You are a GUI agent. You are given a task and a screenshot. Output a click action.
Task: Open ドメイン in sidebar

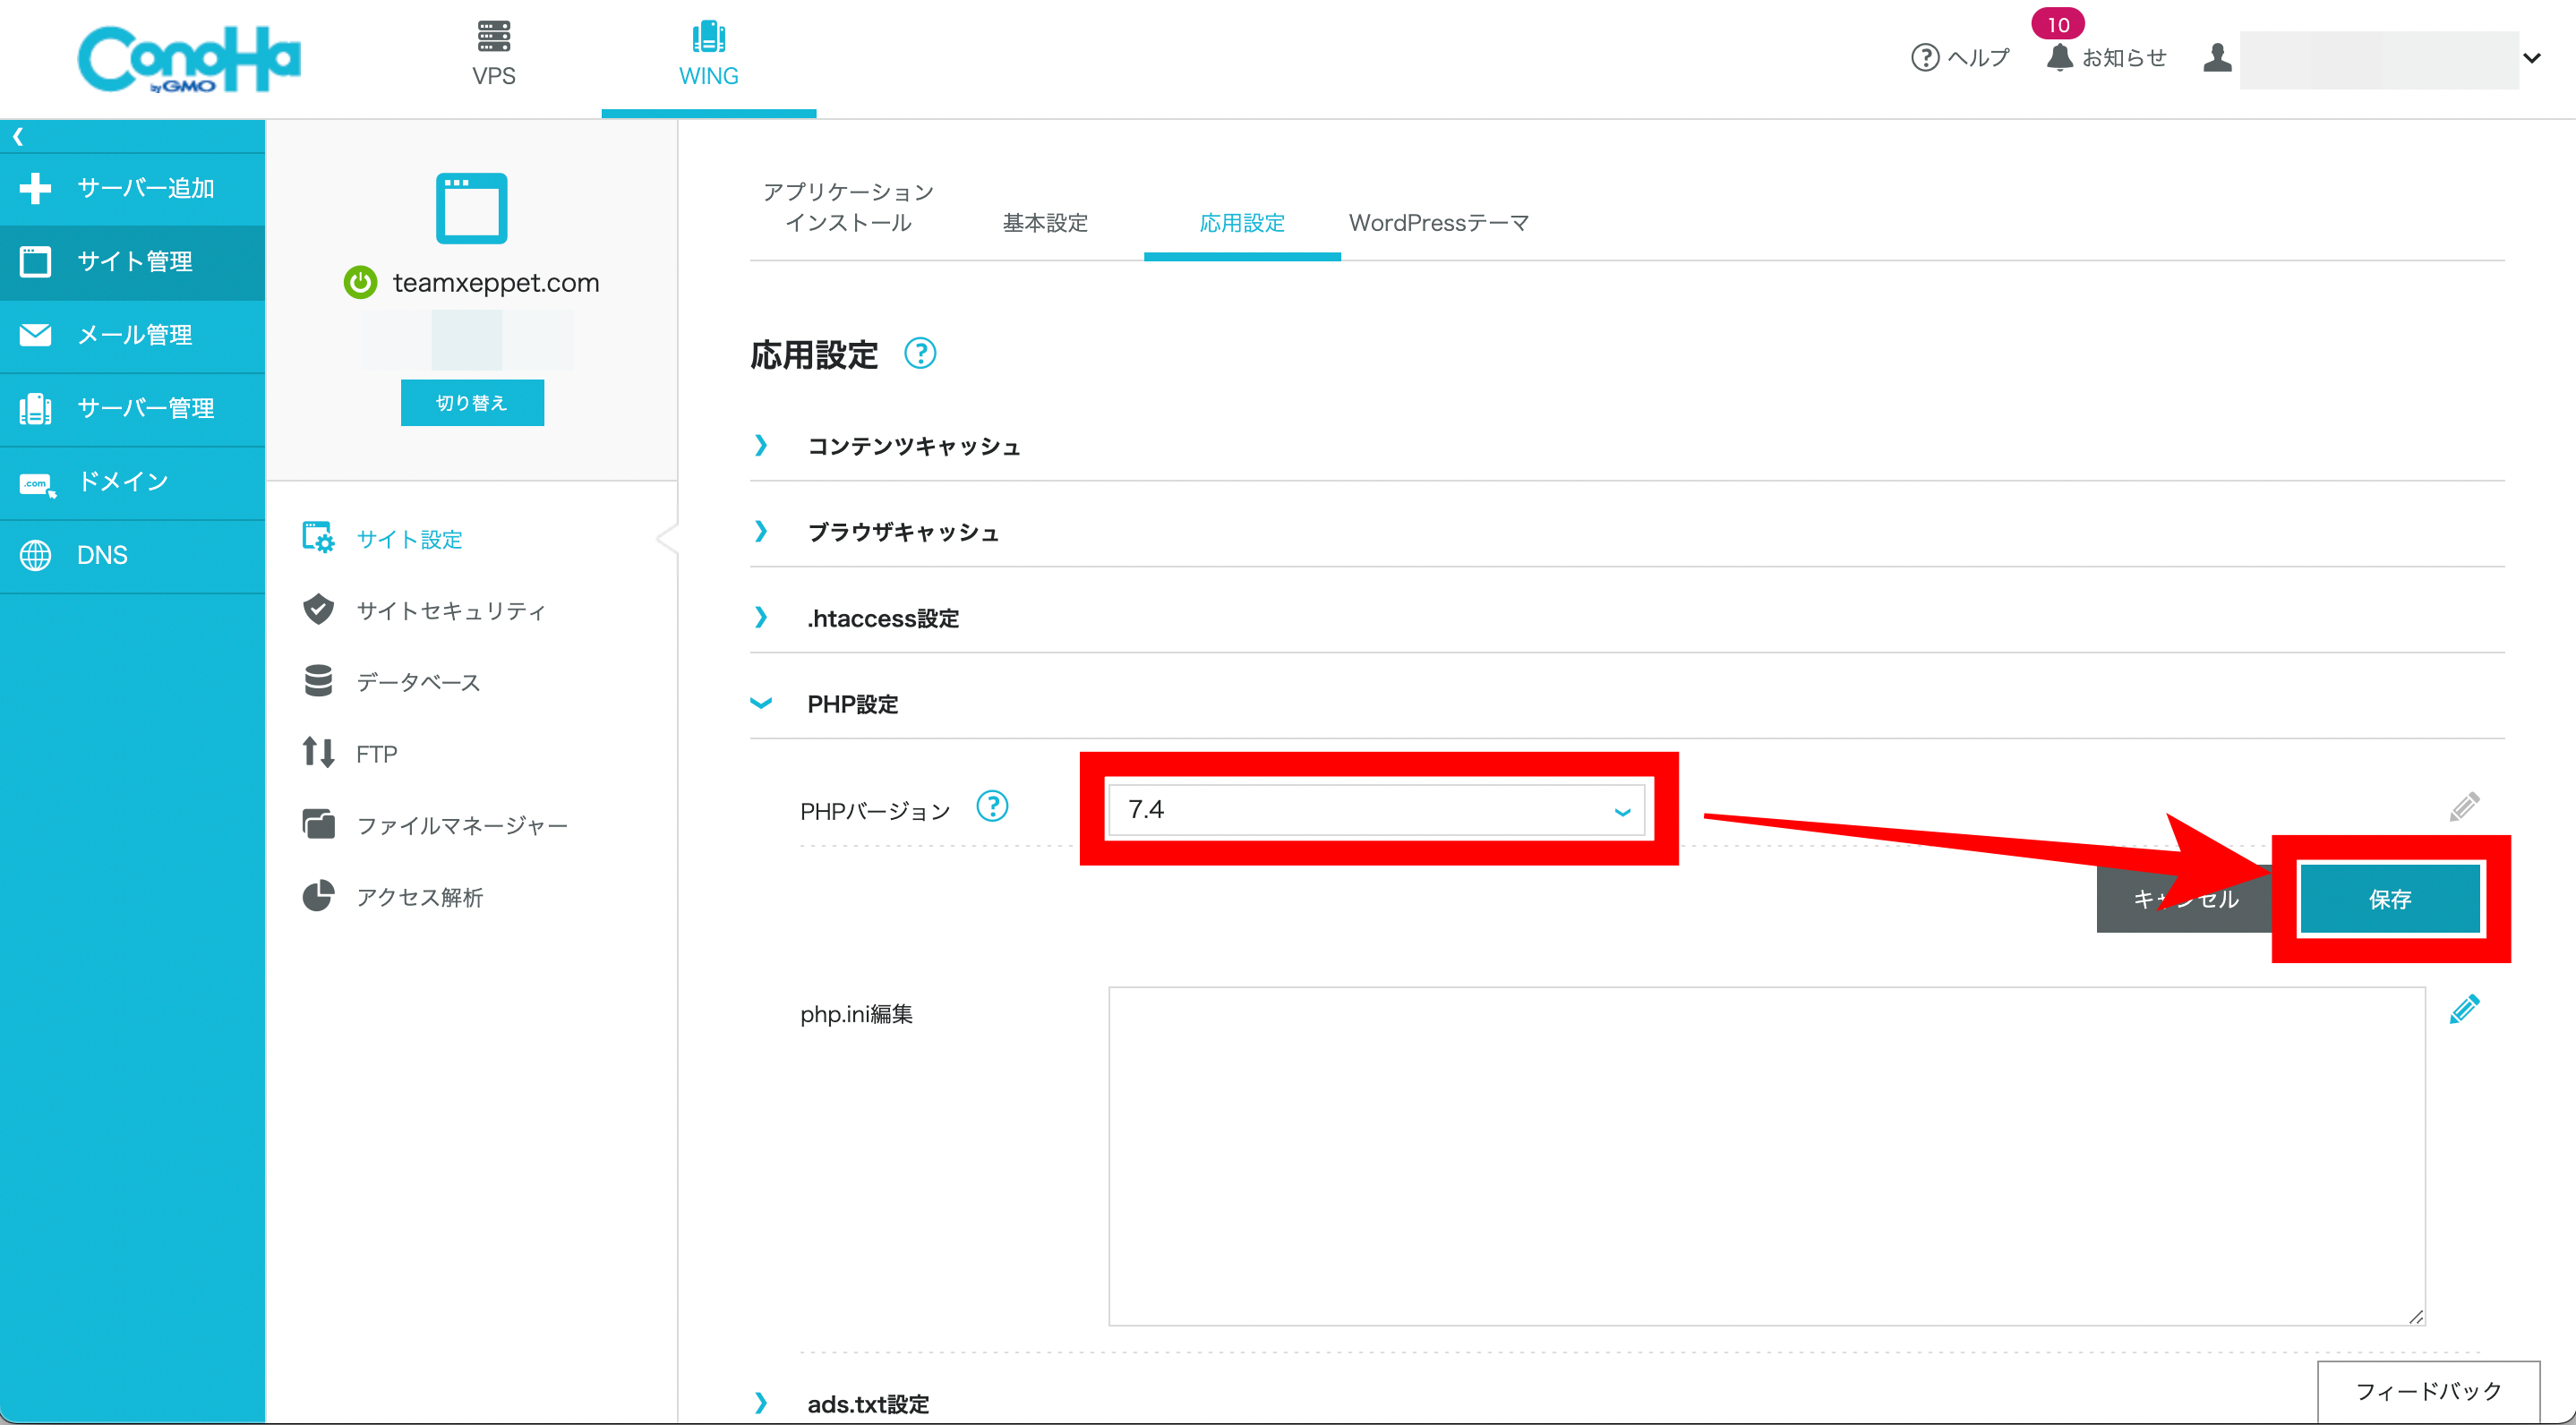[132, 482]
